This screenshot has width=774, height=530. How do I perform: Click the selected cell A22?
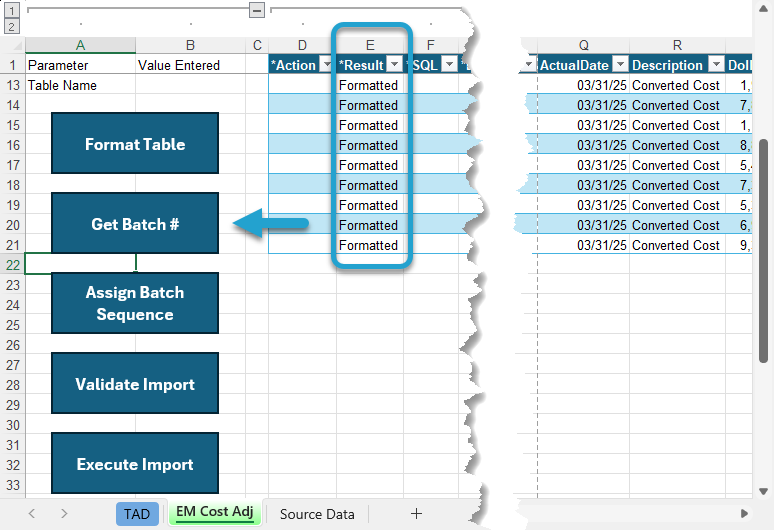(80, 264)
